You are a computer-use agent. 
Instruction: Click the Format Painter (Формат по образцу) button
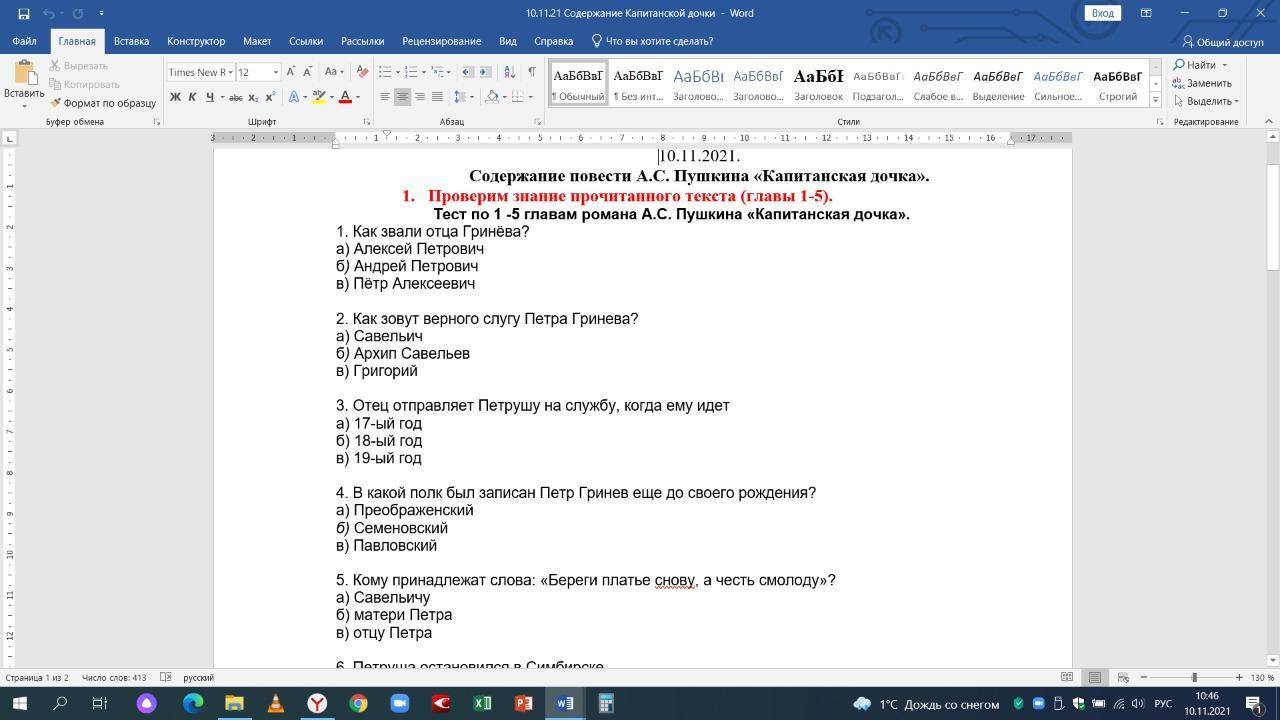coord(104,103)
